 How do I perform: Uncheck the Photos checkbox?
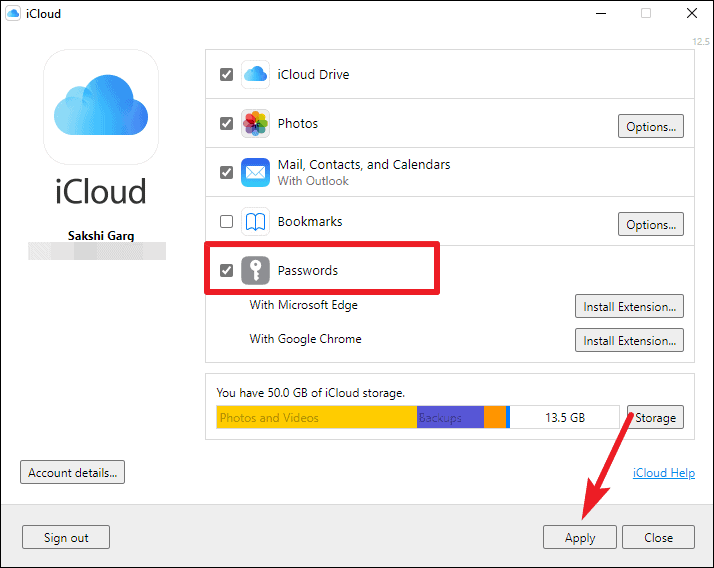(226, 123)
